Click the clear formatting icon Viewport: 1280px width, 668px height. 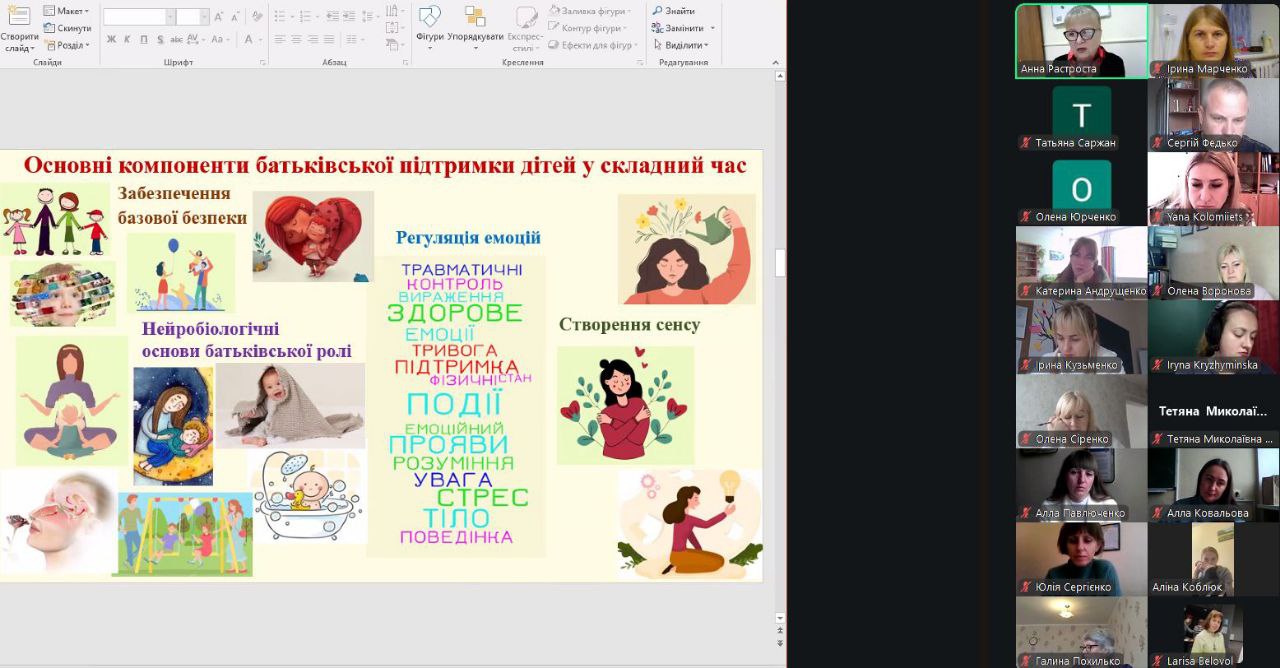click(x=257, y=17)
